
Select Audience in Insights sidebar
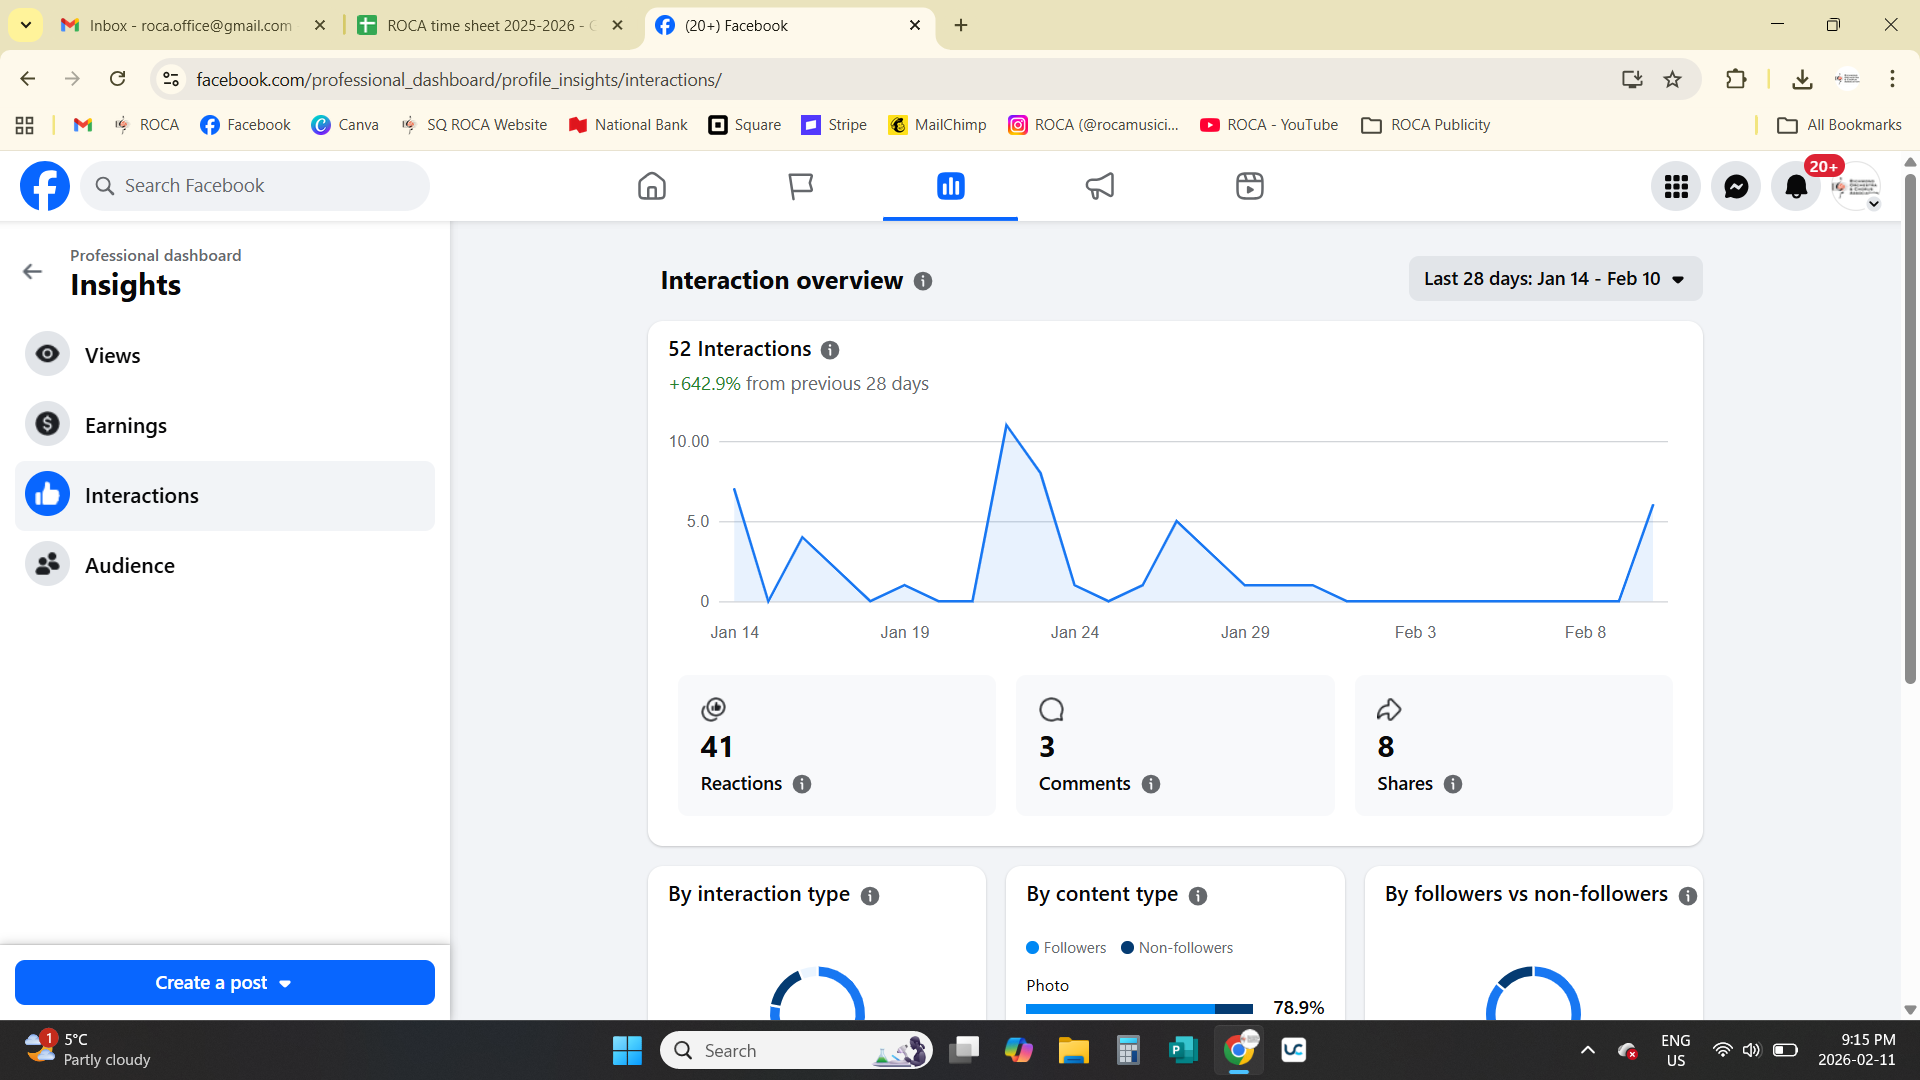tap(129, 566)
